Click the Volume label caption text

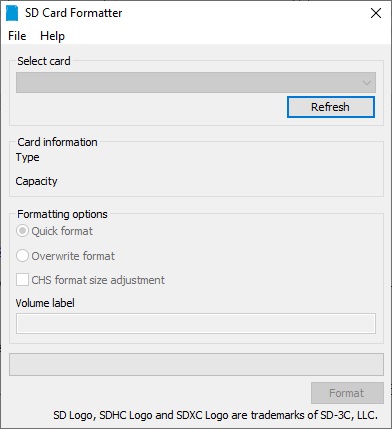[45, 303]
